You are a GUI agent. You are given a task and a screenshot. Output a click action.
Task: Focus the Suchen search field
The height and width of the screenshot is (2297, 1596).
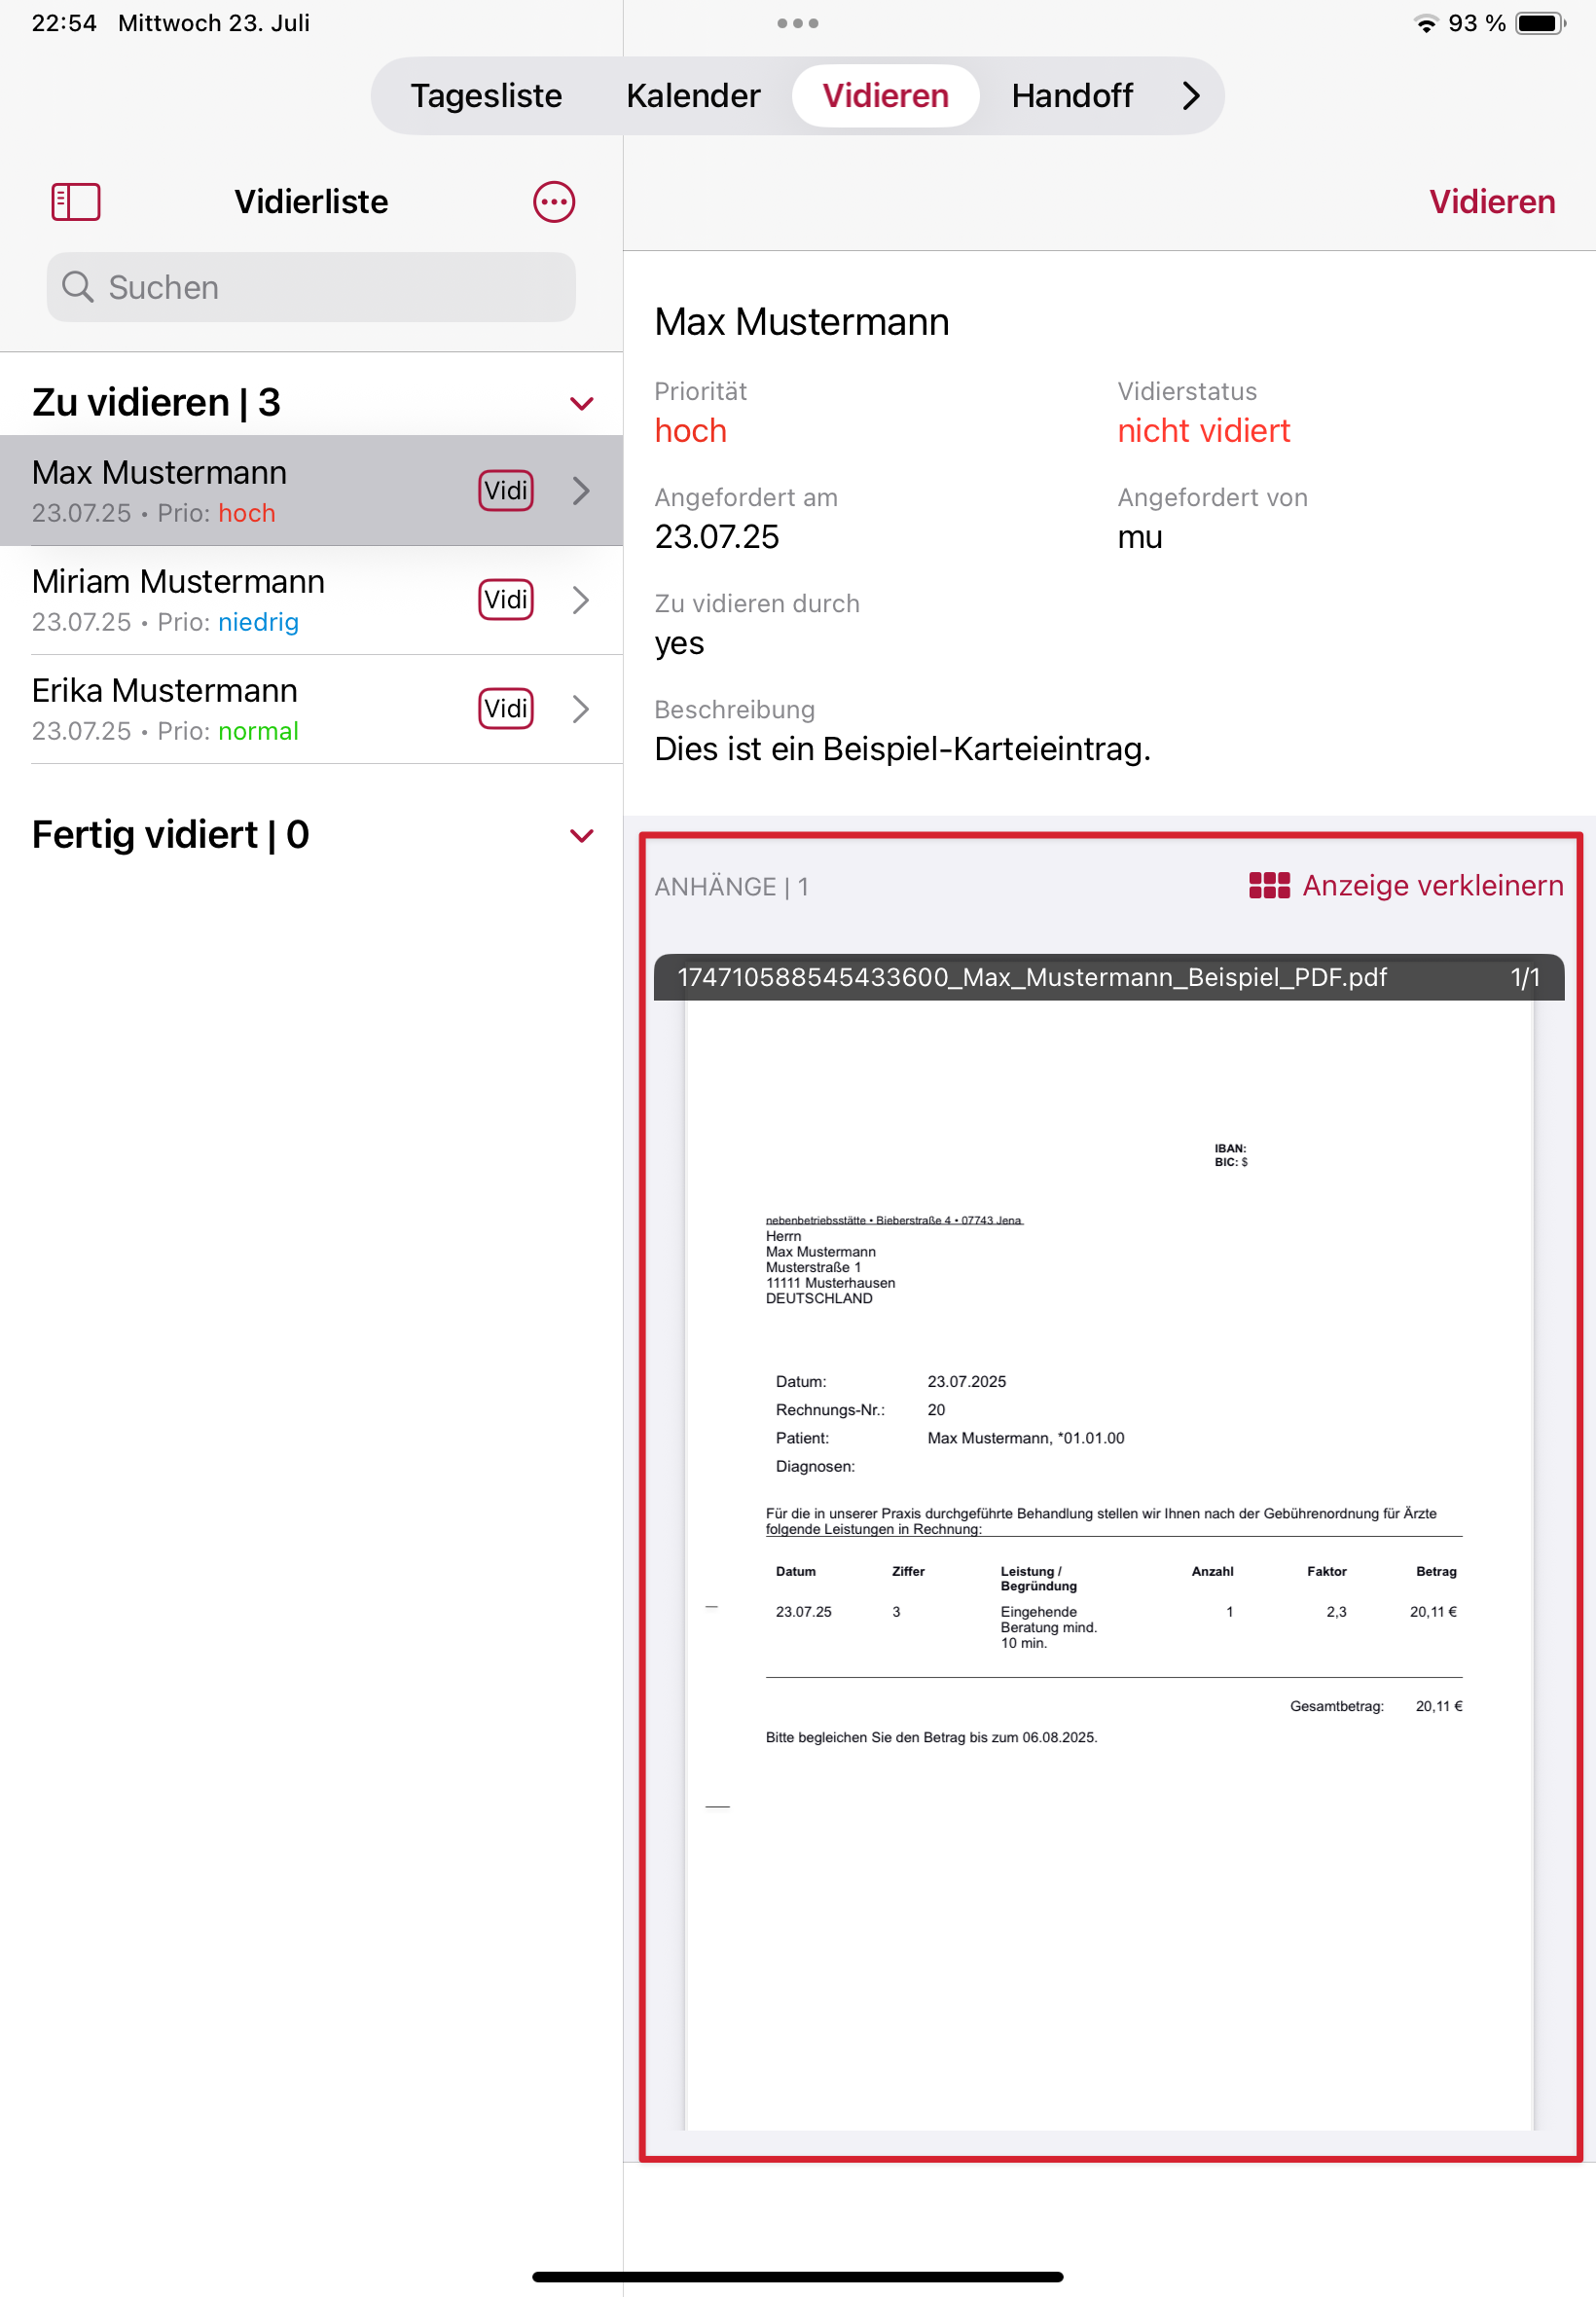click(311, 287)
